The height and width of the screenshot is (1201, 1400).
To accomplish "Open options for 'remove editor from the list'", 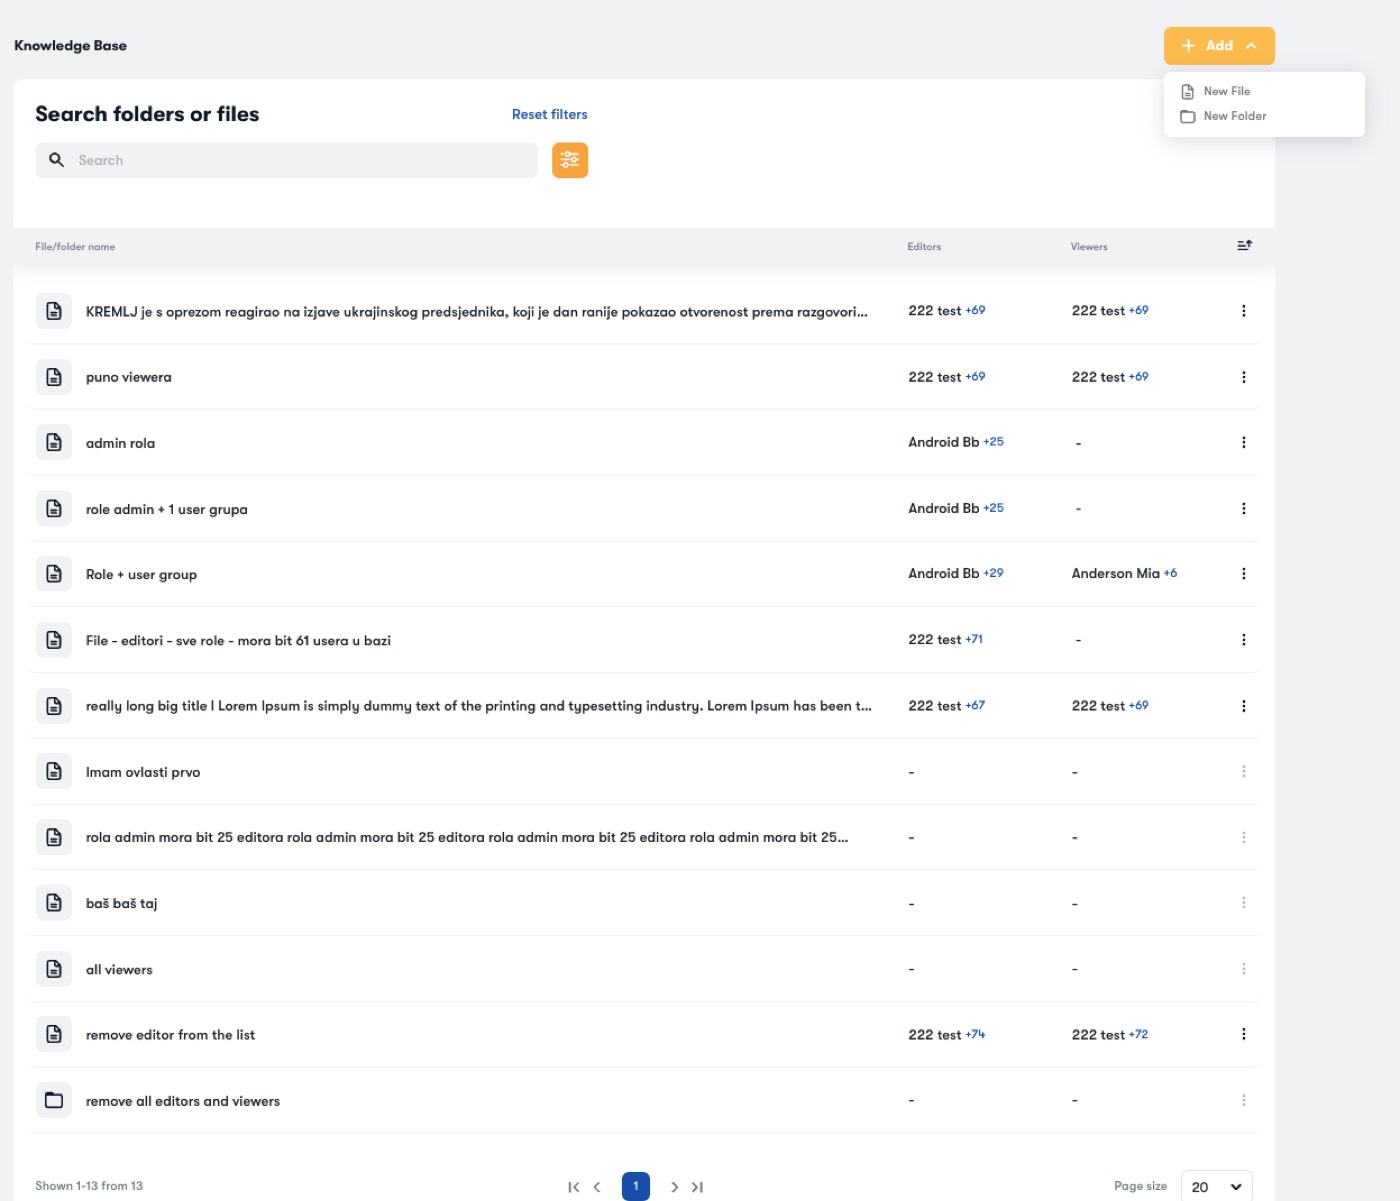I will 1244,1034.
